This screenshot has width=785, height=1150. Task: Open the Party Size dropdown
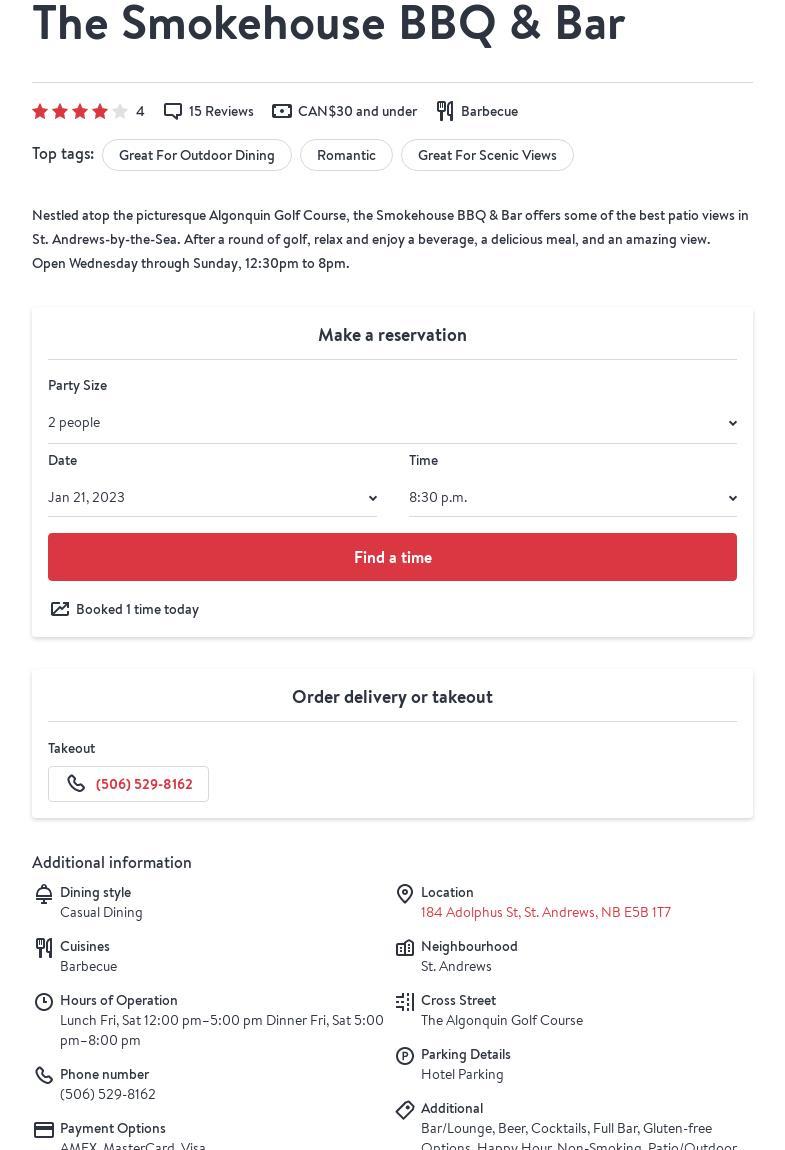[x=392, y=423]
